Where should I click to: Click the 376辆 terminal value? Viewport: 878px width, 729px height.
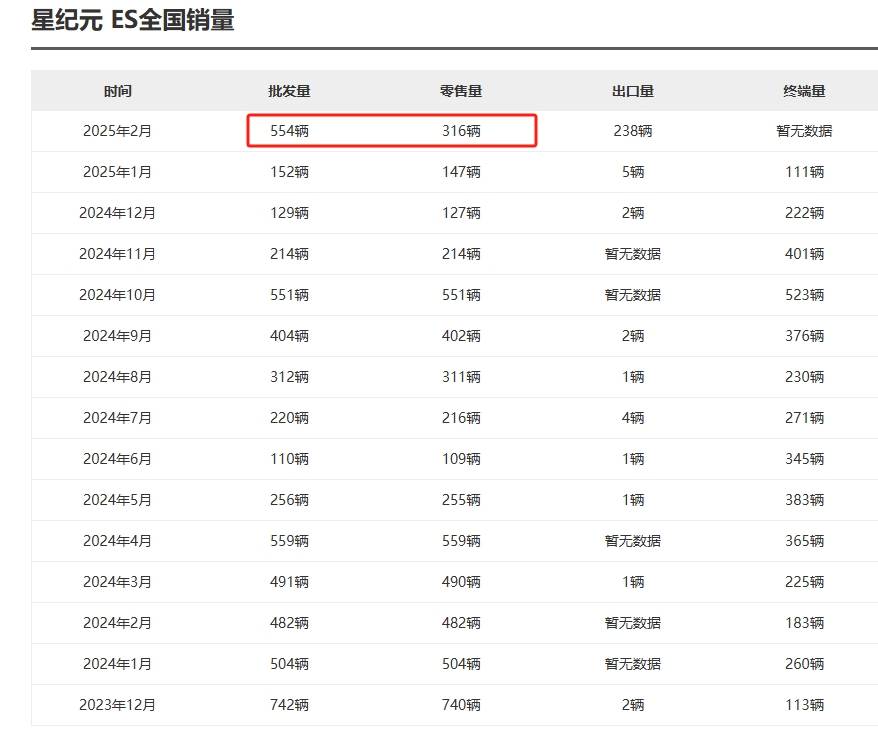[x=804, y=336]
